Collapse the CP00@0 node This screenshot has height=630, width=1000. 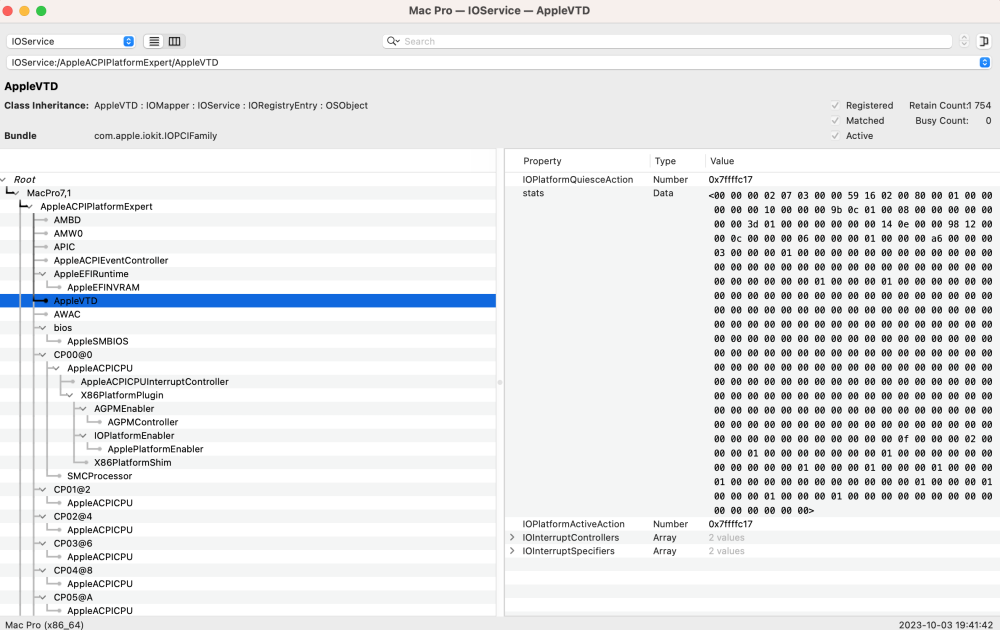pos(43,355)
